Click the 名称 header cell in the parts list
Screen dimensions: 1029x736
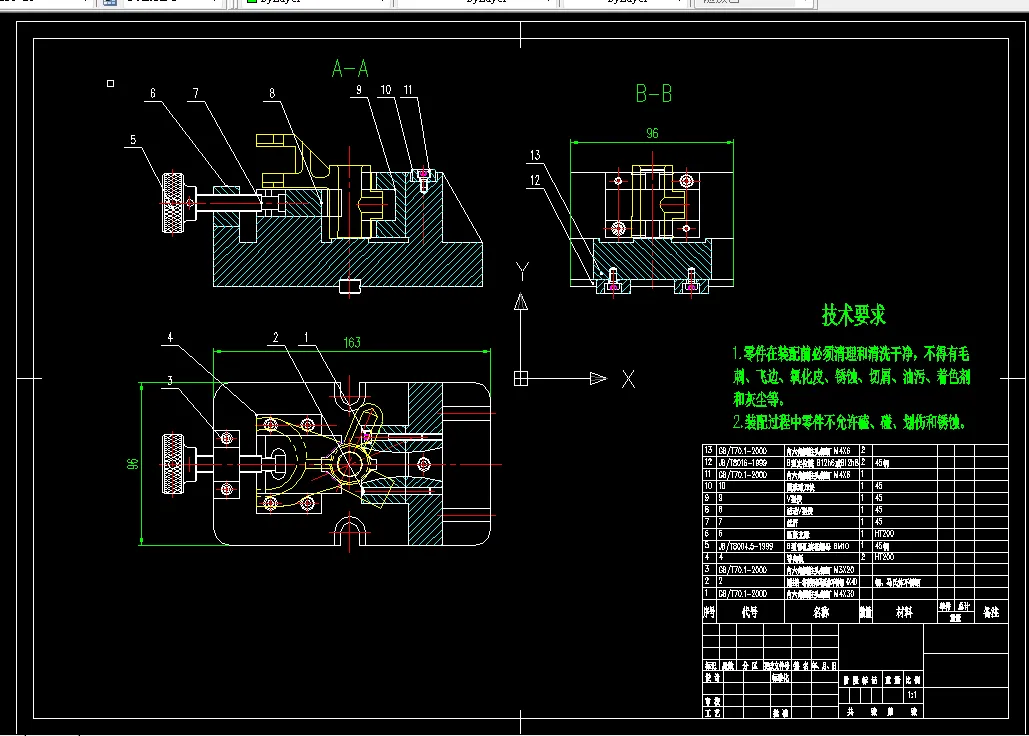point(821,612)
